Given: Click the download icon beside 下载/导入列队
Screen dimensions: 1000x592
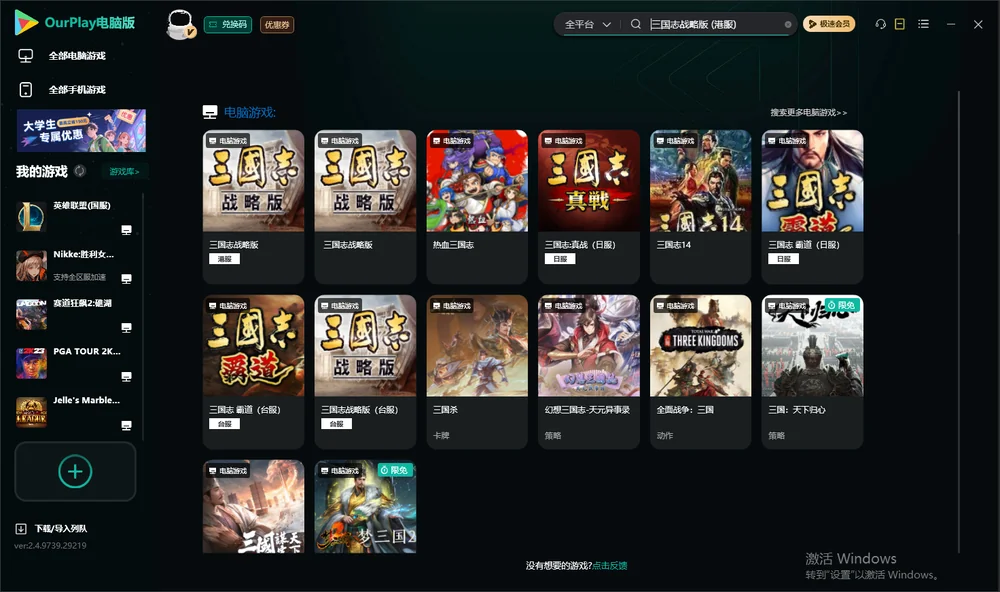Looking at the screenshot, I should (21, 529).
